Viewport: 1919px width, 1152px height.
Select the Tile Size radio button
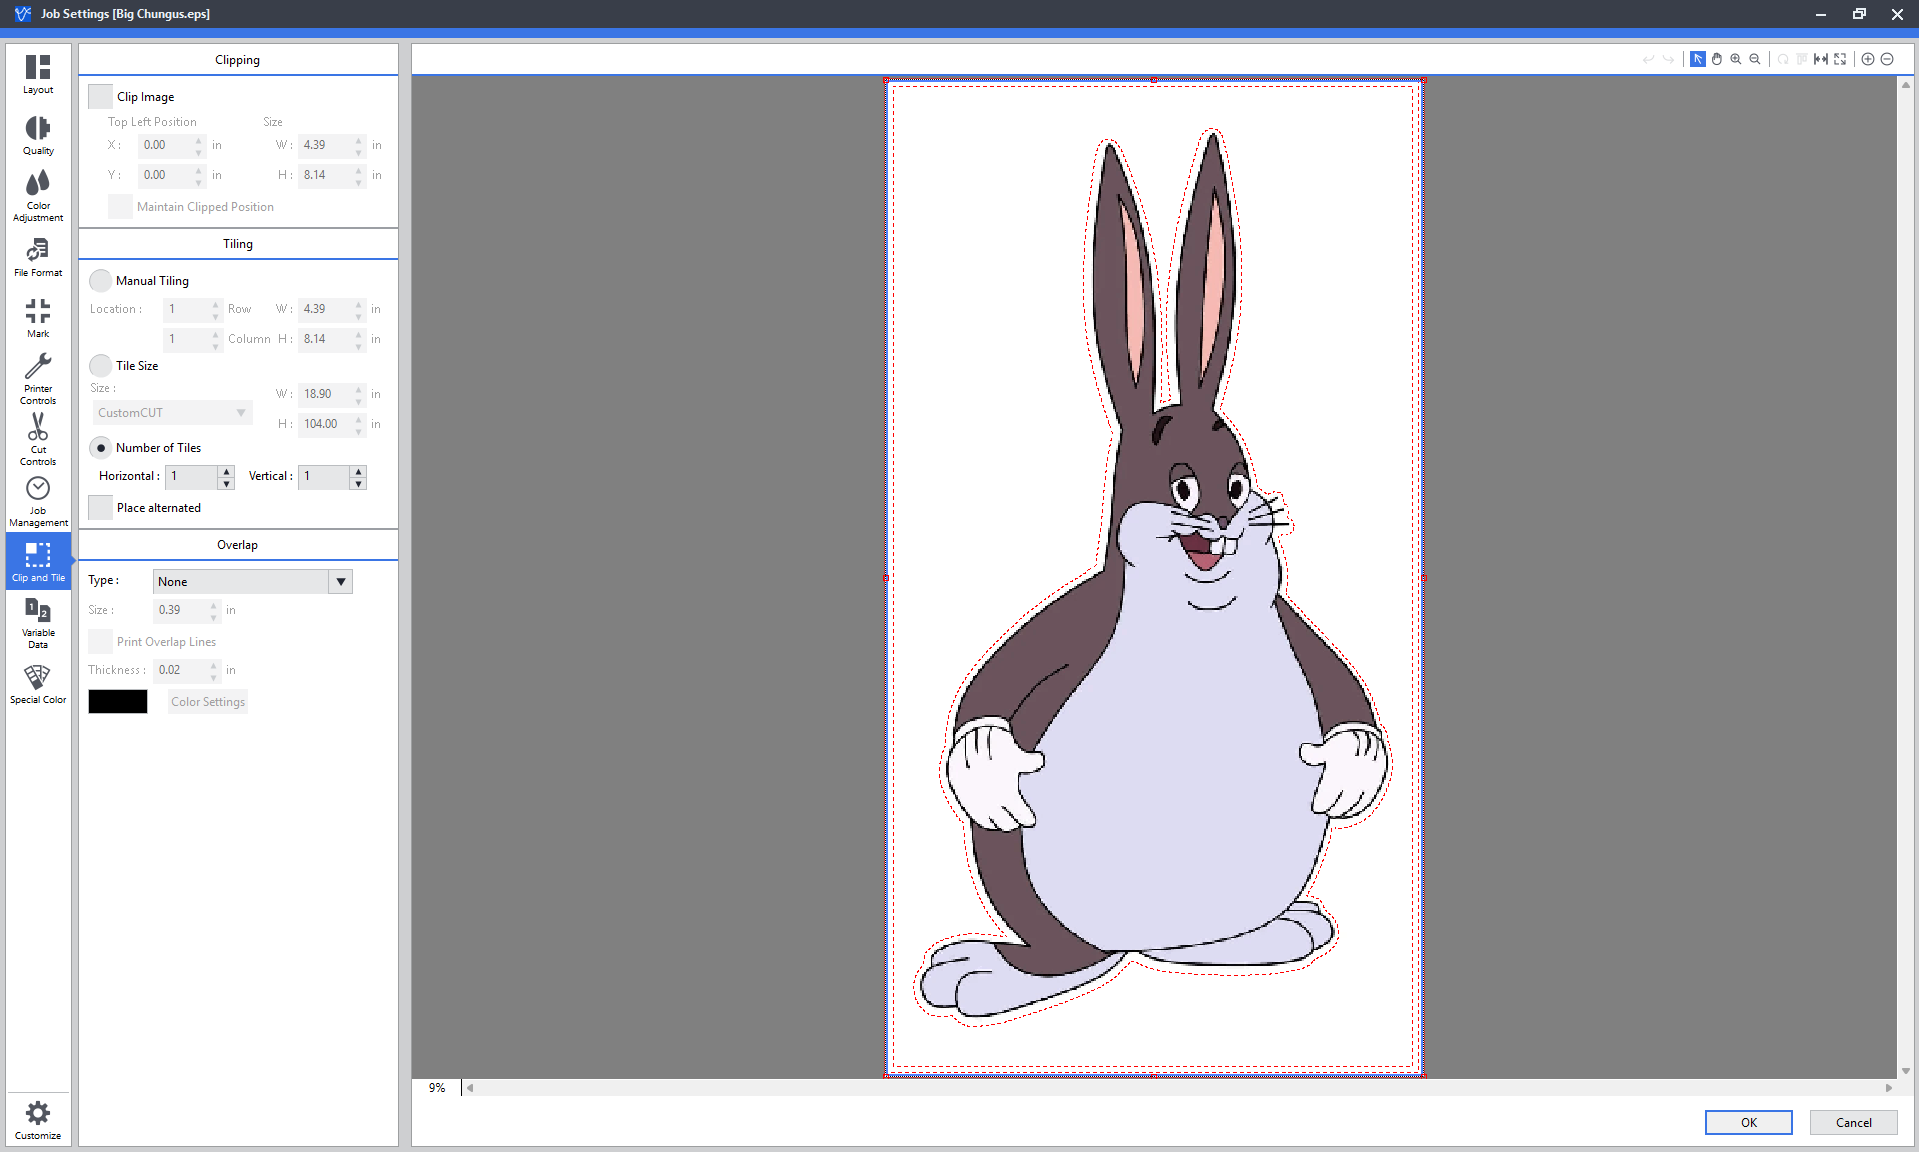click(100, 366)
